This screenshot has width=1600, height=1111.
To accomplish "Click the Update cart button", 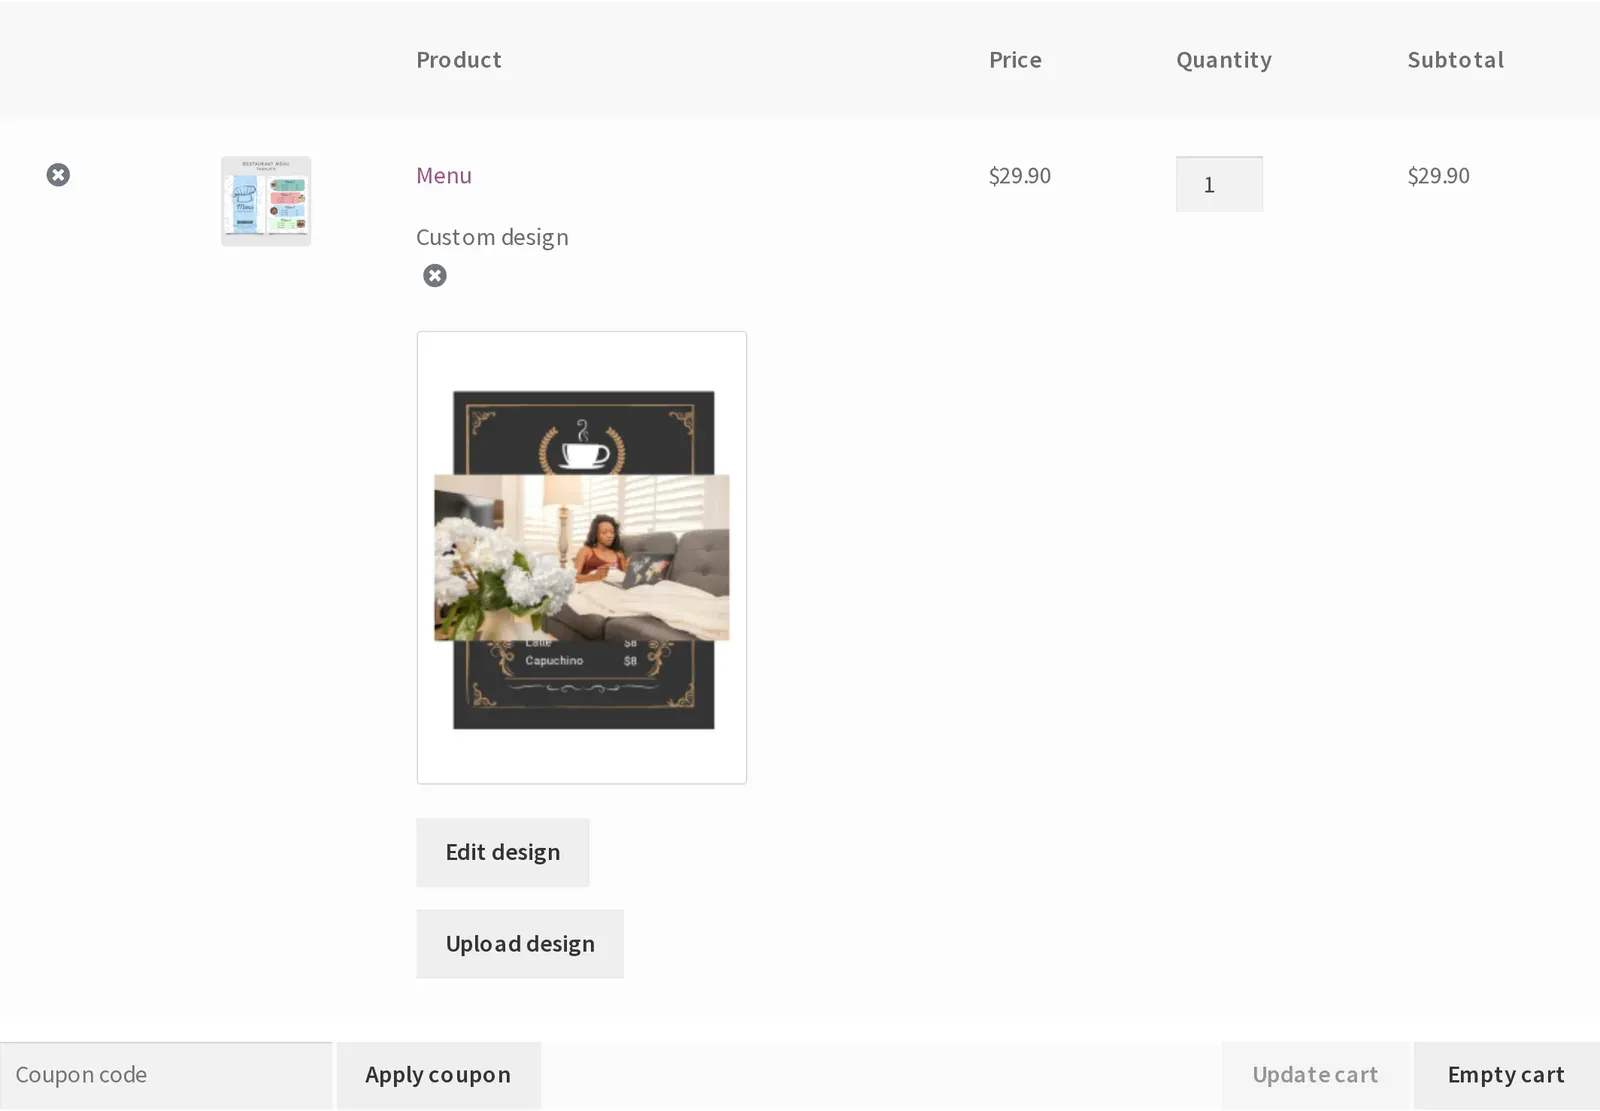I will coord(1315,1075).
